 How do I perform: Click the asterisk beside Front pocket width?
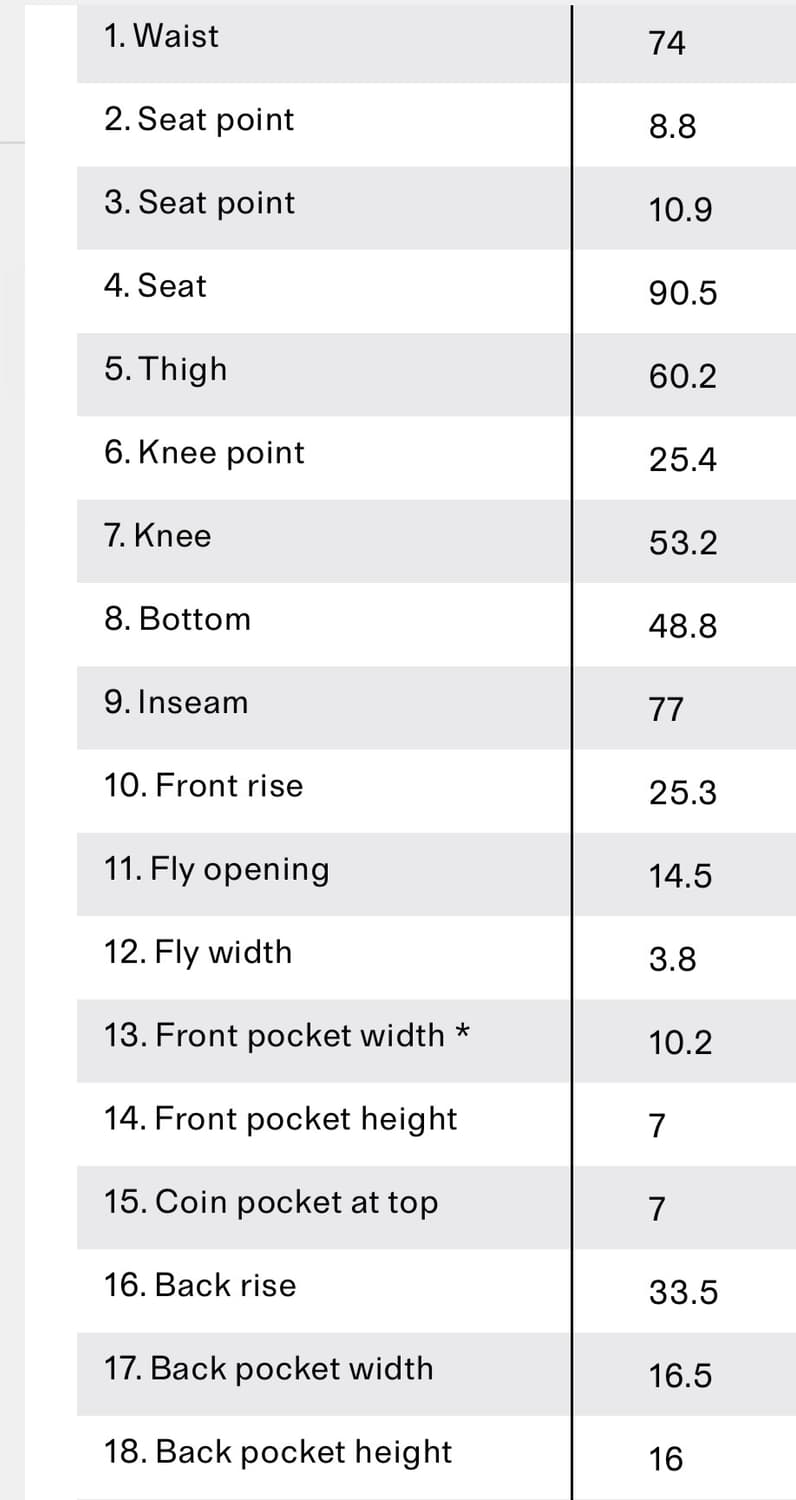click(463, 1031)
